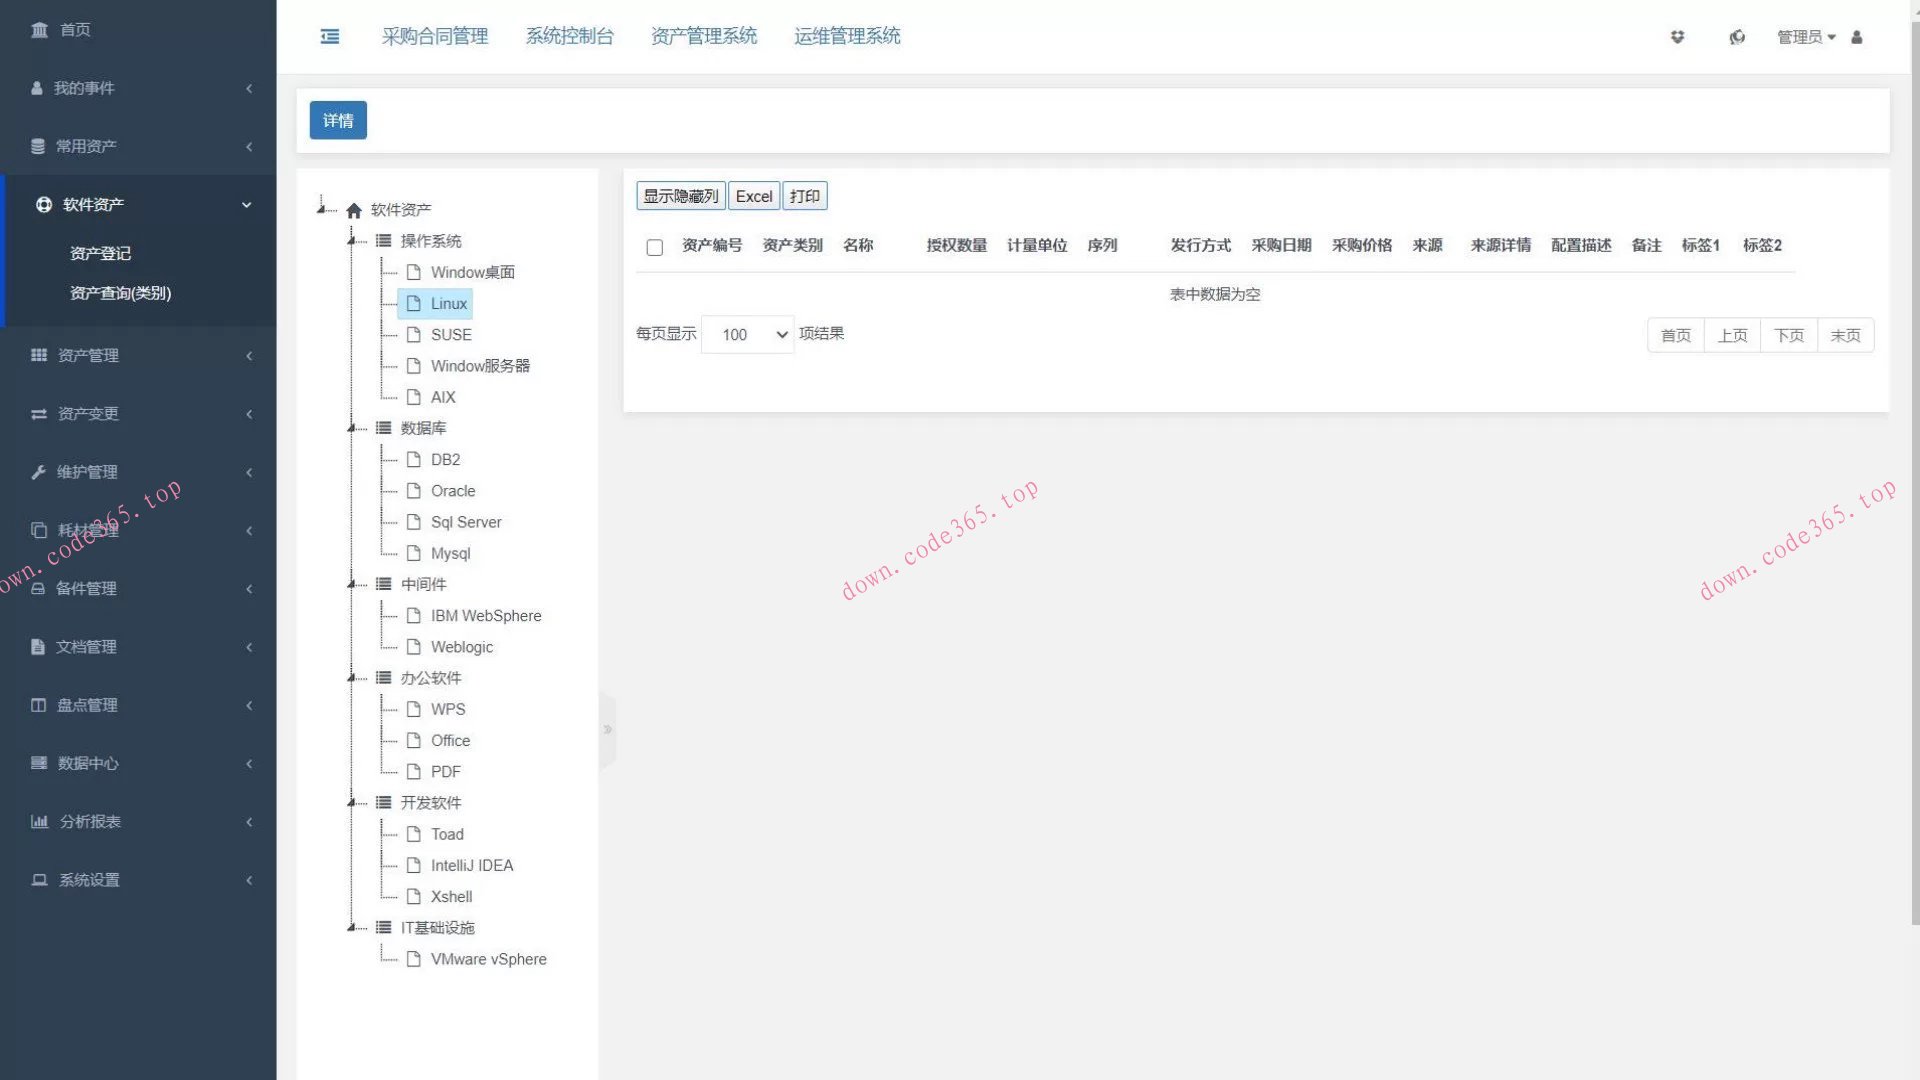Switch to the 资产管理系统 top menu
This screenshot has height=1080, width=1920.
tap(703, 37)
